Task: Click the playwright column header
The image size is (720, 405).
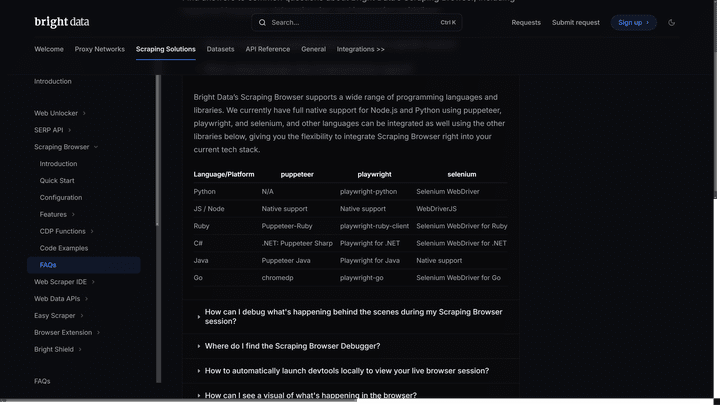Action: 374,174
